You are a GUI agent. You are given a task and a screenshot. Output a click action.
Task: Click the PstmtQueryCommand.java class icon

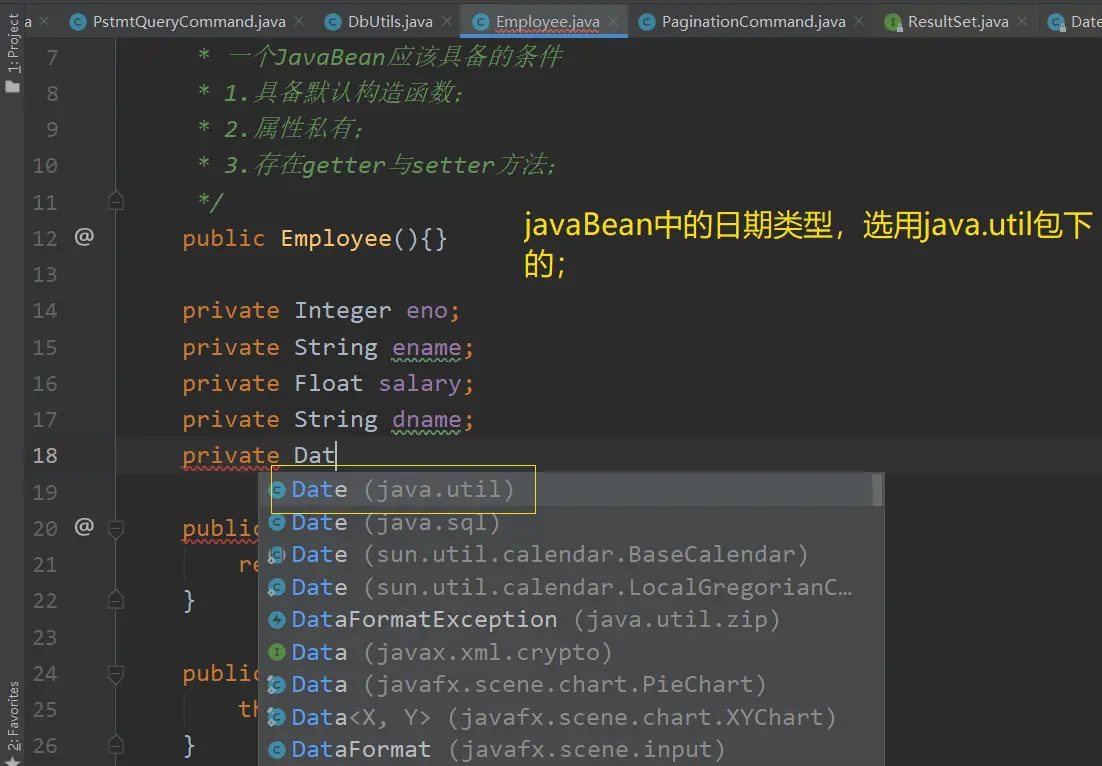pos(78,22)
